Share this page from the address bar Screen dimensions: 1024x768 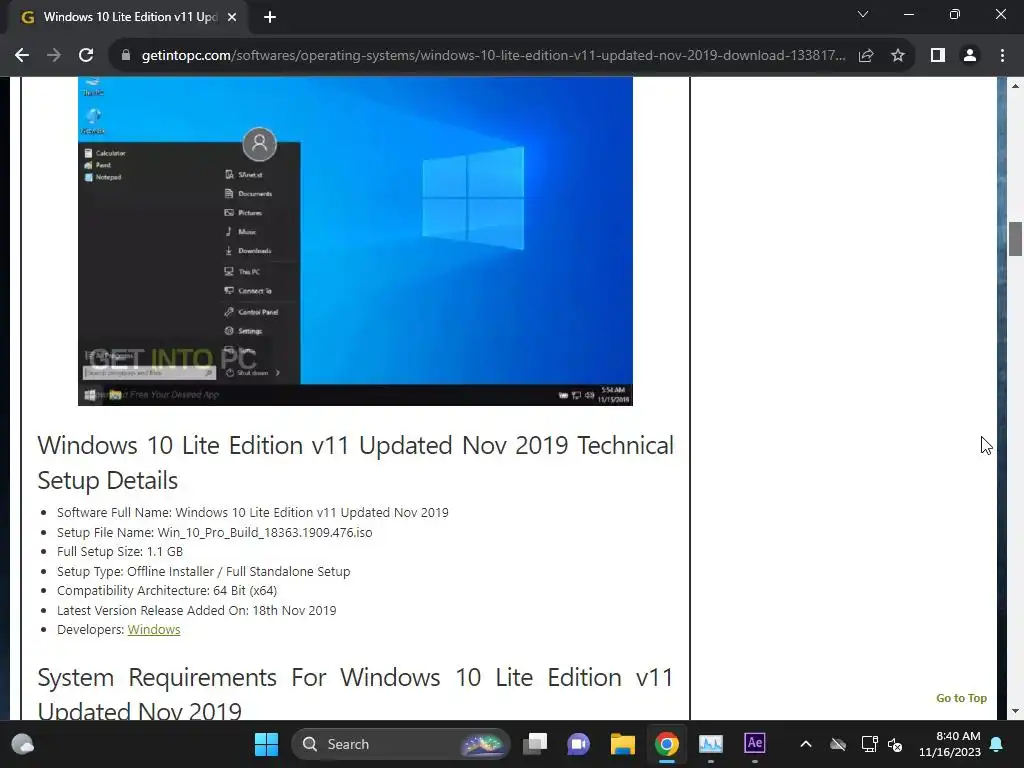point(866,56)
